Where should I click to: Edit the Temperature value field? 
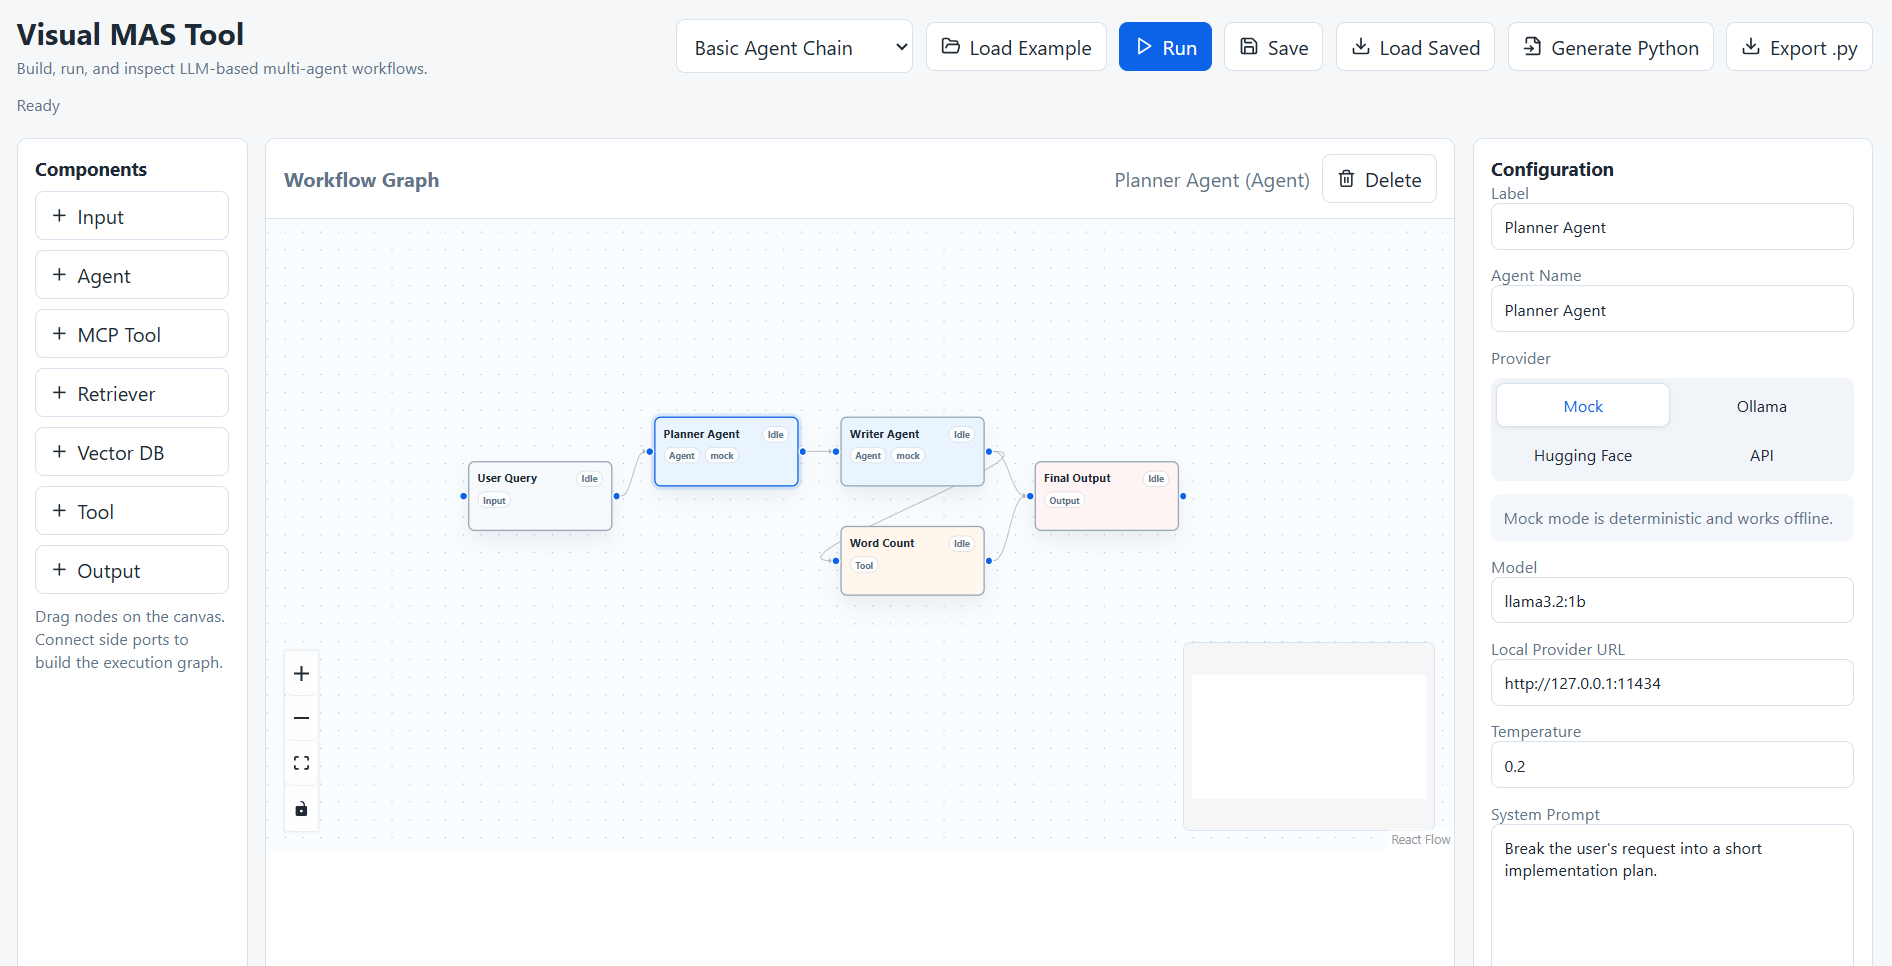(1672, 766)
